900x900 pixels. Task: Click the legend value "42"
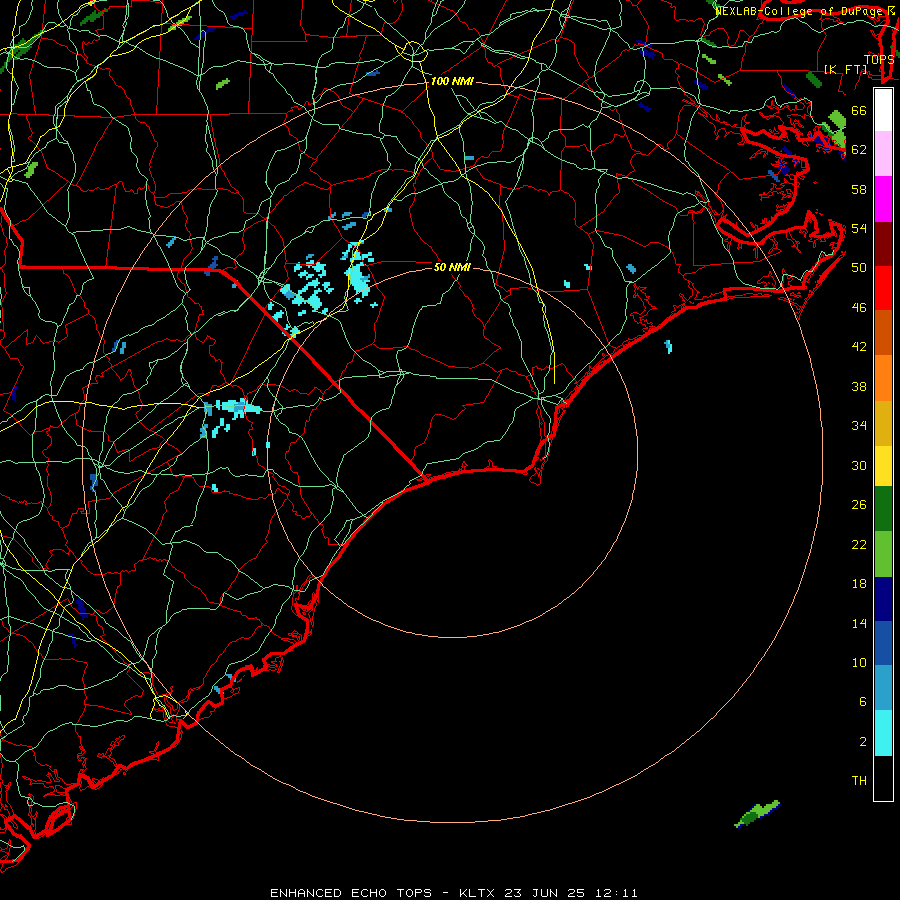[859, 346]
